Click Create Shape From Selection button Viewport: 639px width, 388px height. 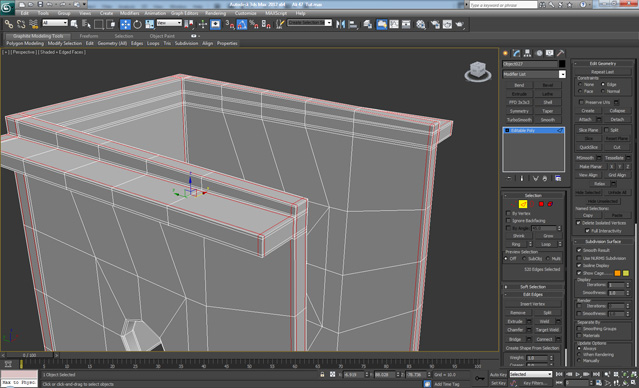click(x=532, y=348)
